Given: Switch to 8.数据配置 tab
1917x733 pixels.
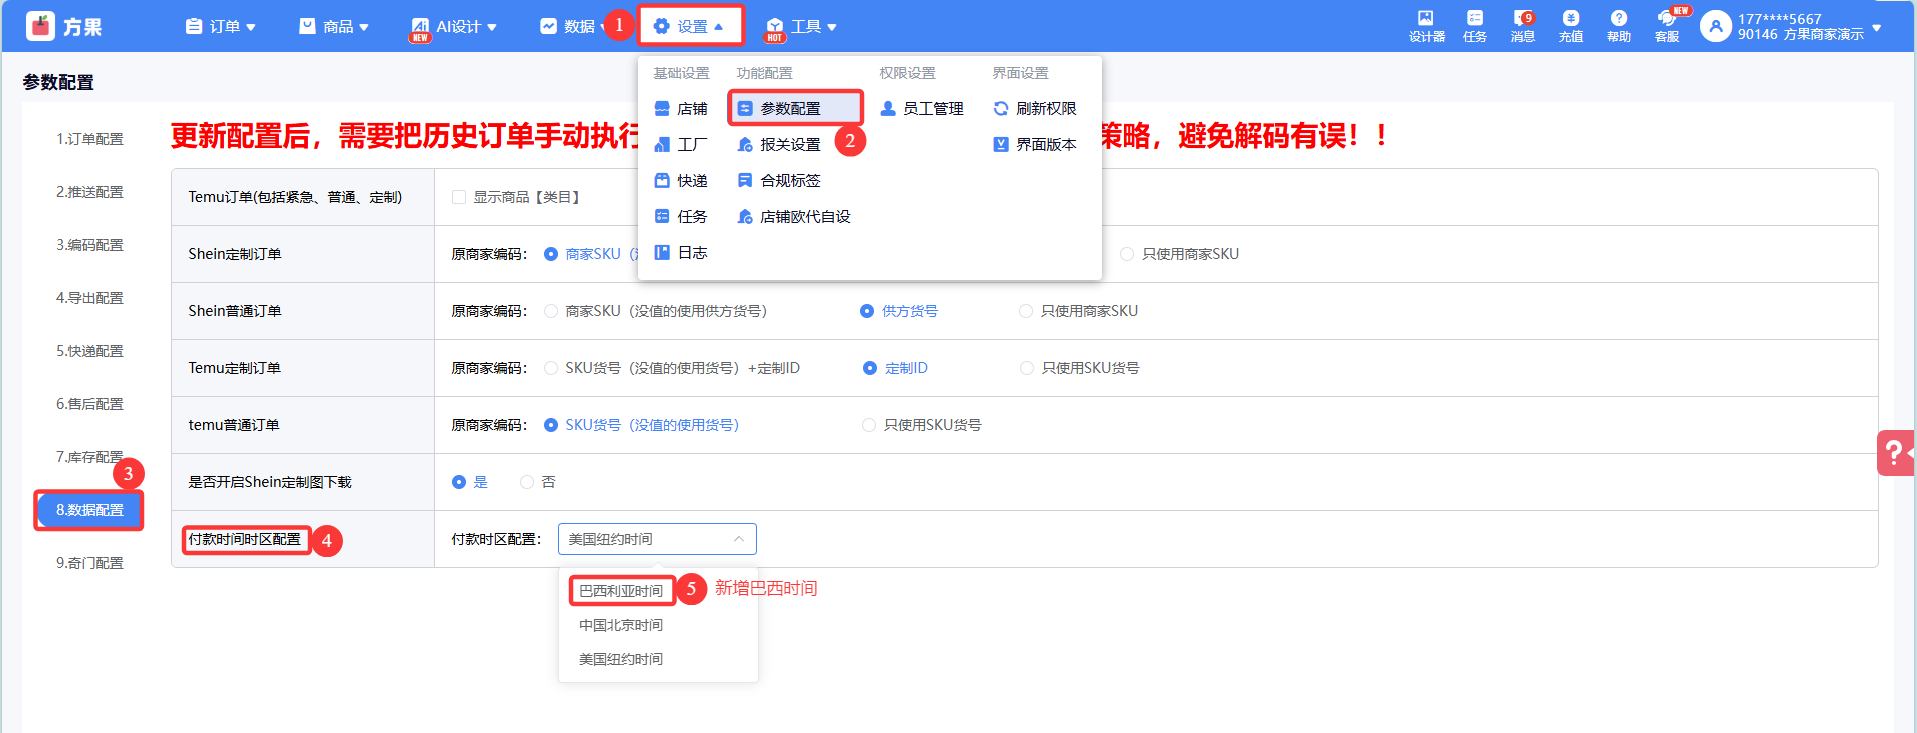Looking at the screenshot, I should pos(89,510).
